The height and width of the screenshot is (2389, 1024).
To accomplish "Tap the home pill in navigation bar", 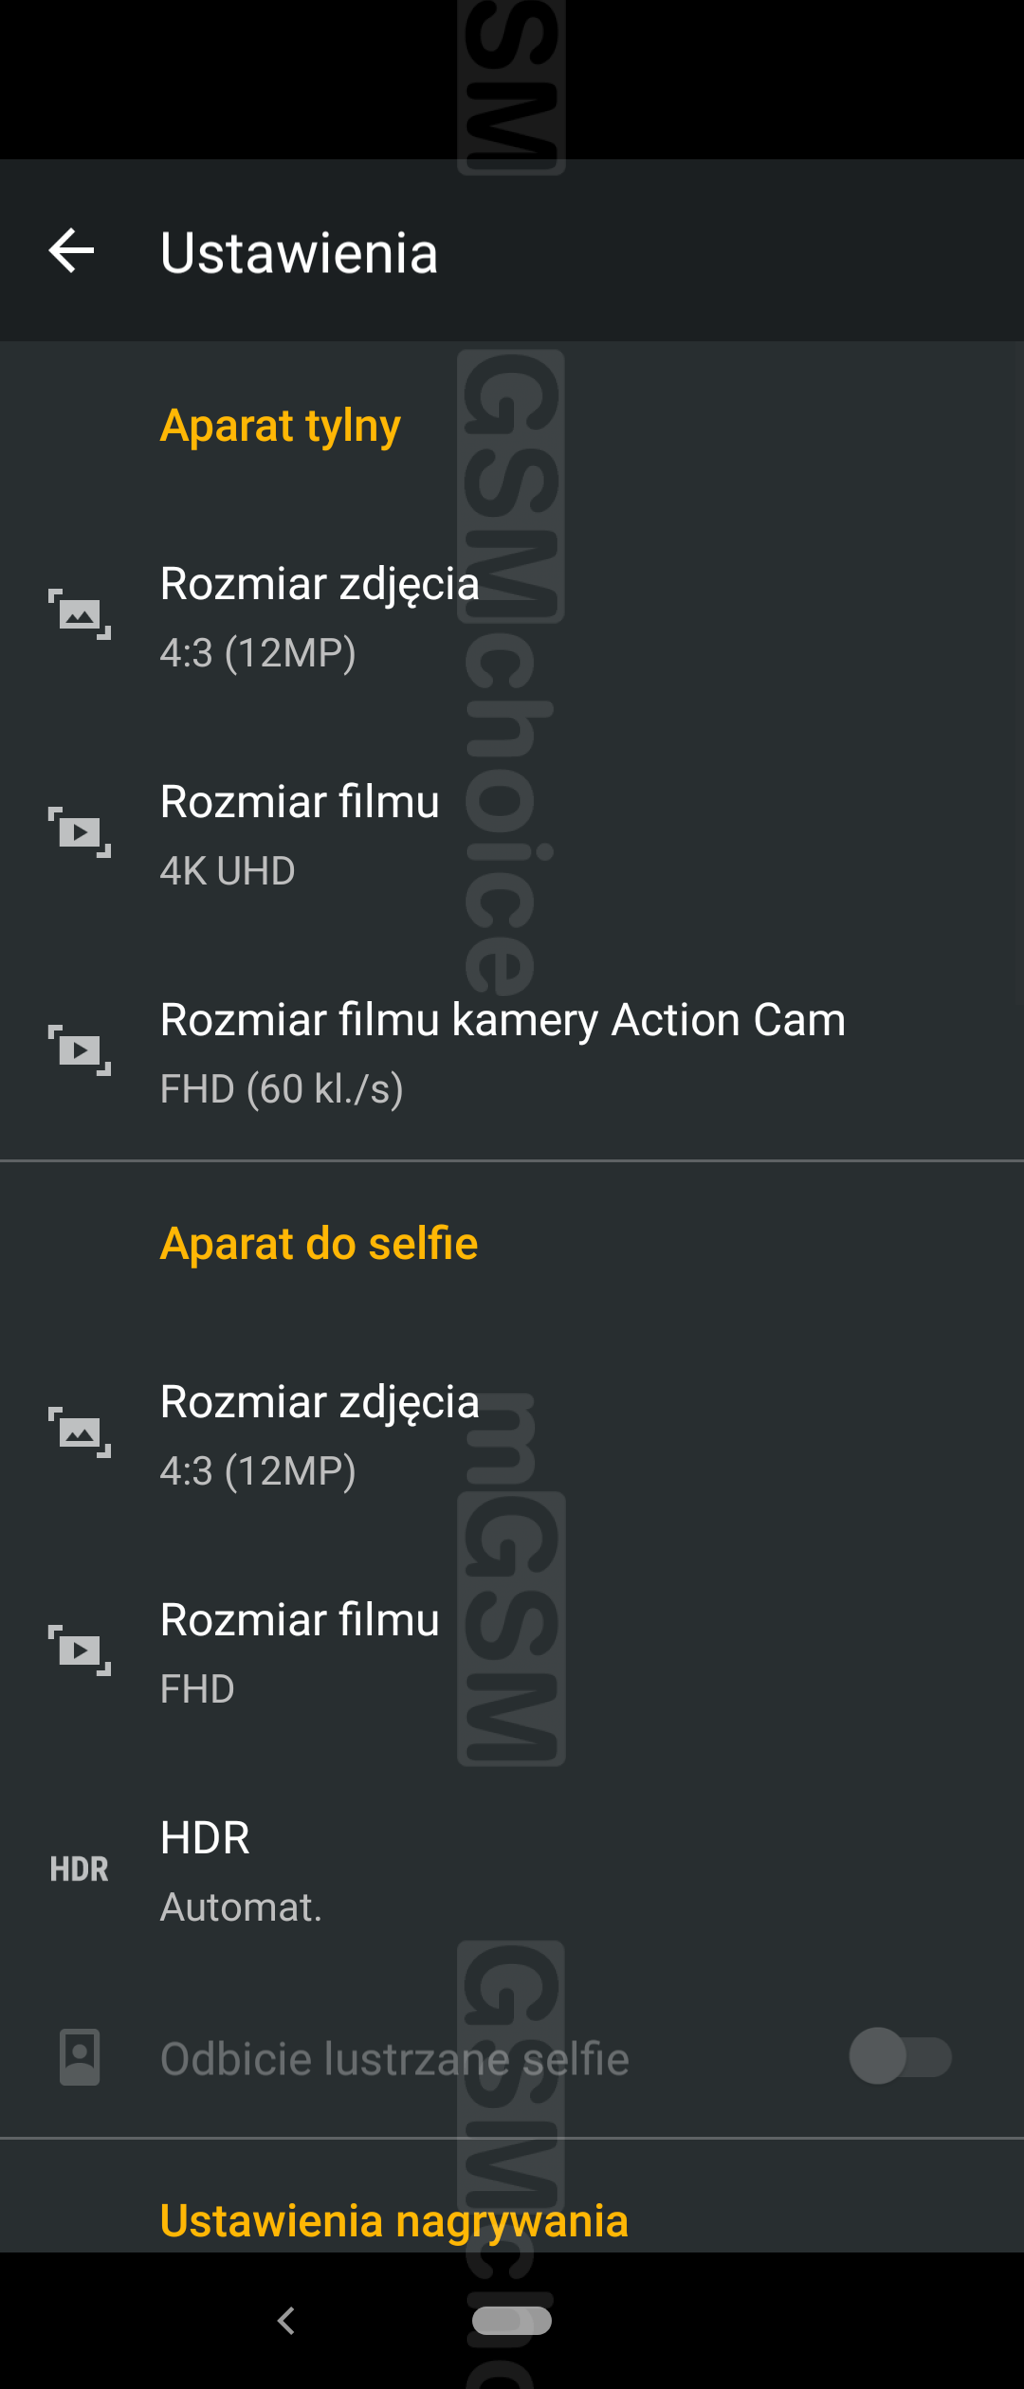I will [x=511, y=2320].
